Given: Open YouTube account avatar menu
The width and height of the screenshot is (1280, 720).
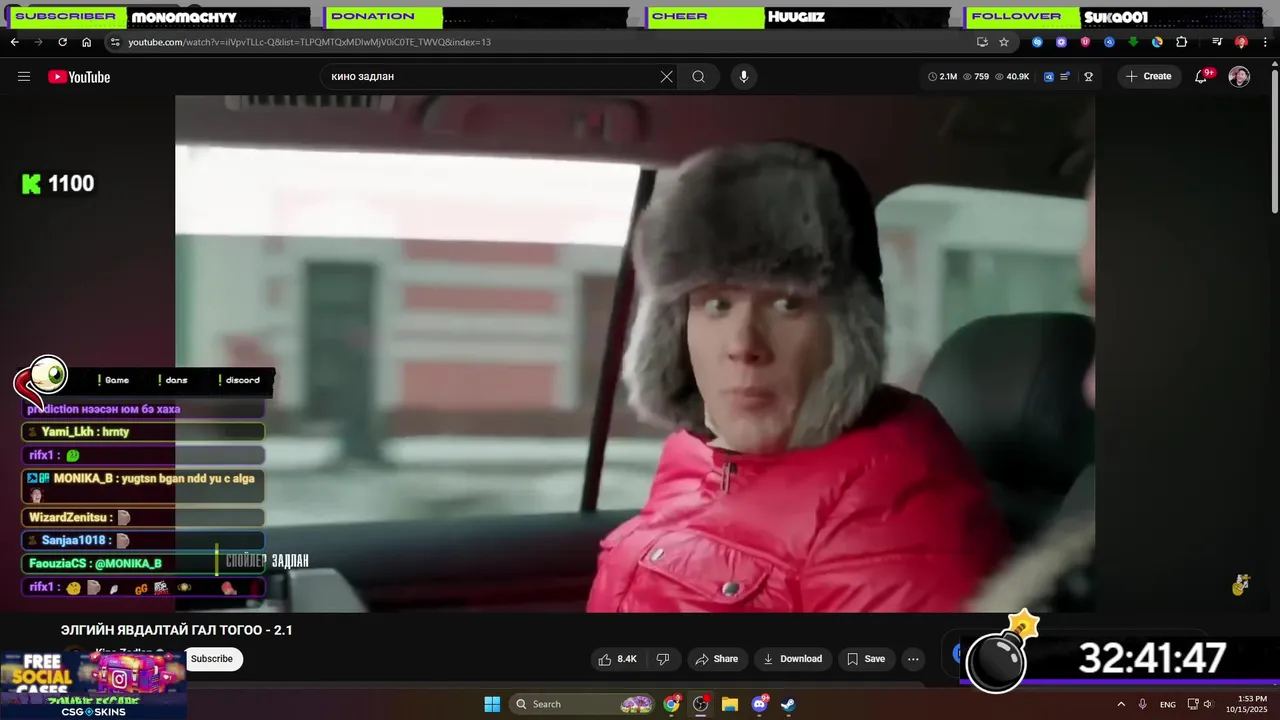Looking at the screenshot, I should click(1239, 76).
